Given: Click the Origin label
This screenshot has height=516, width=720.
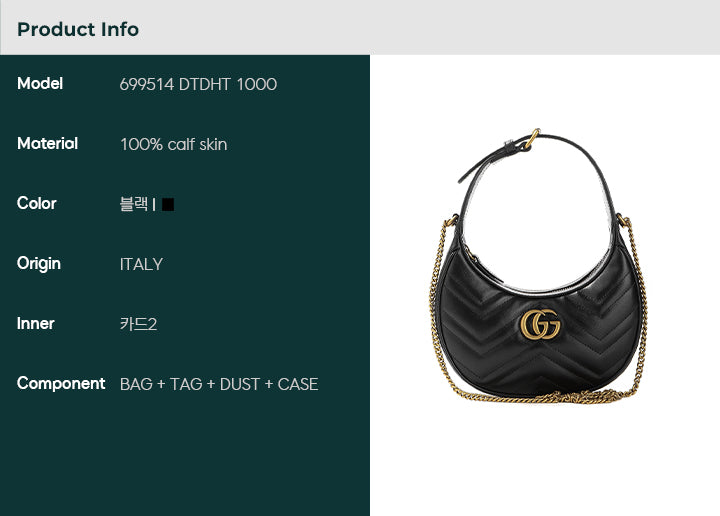Looking at the screenshot, I should [x=39, y=264].
